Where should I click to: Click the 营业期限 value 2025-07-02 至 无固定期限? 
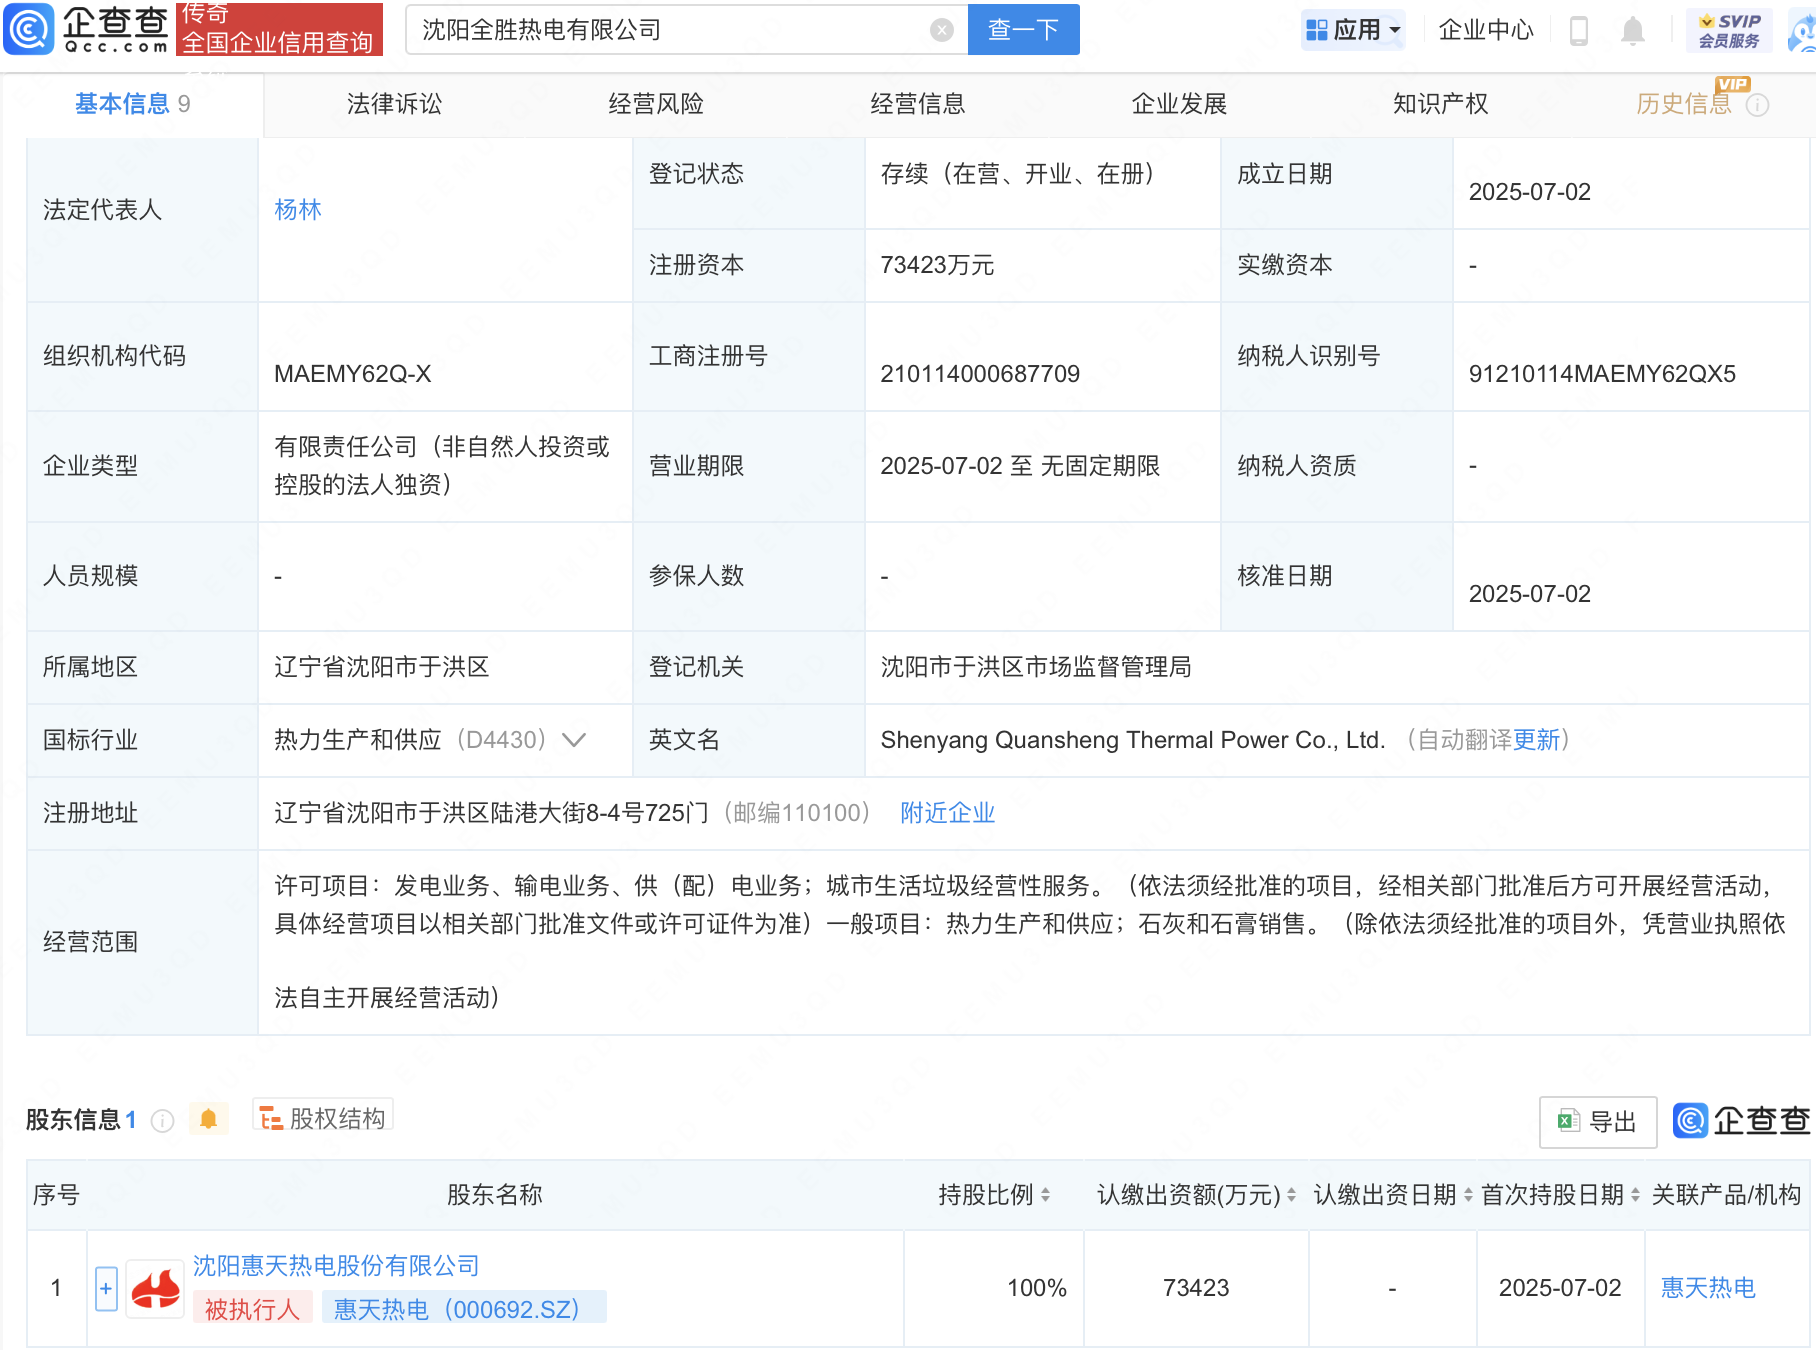(1020, 466)
